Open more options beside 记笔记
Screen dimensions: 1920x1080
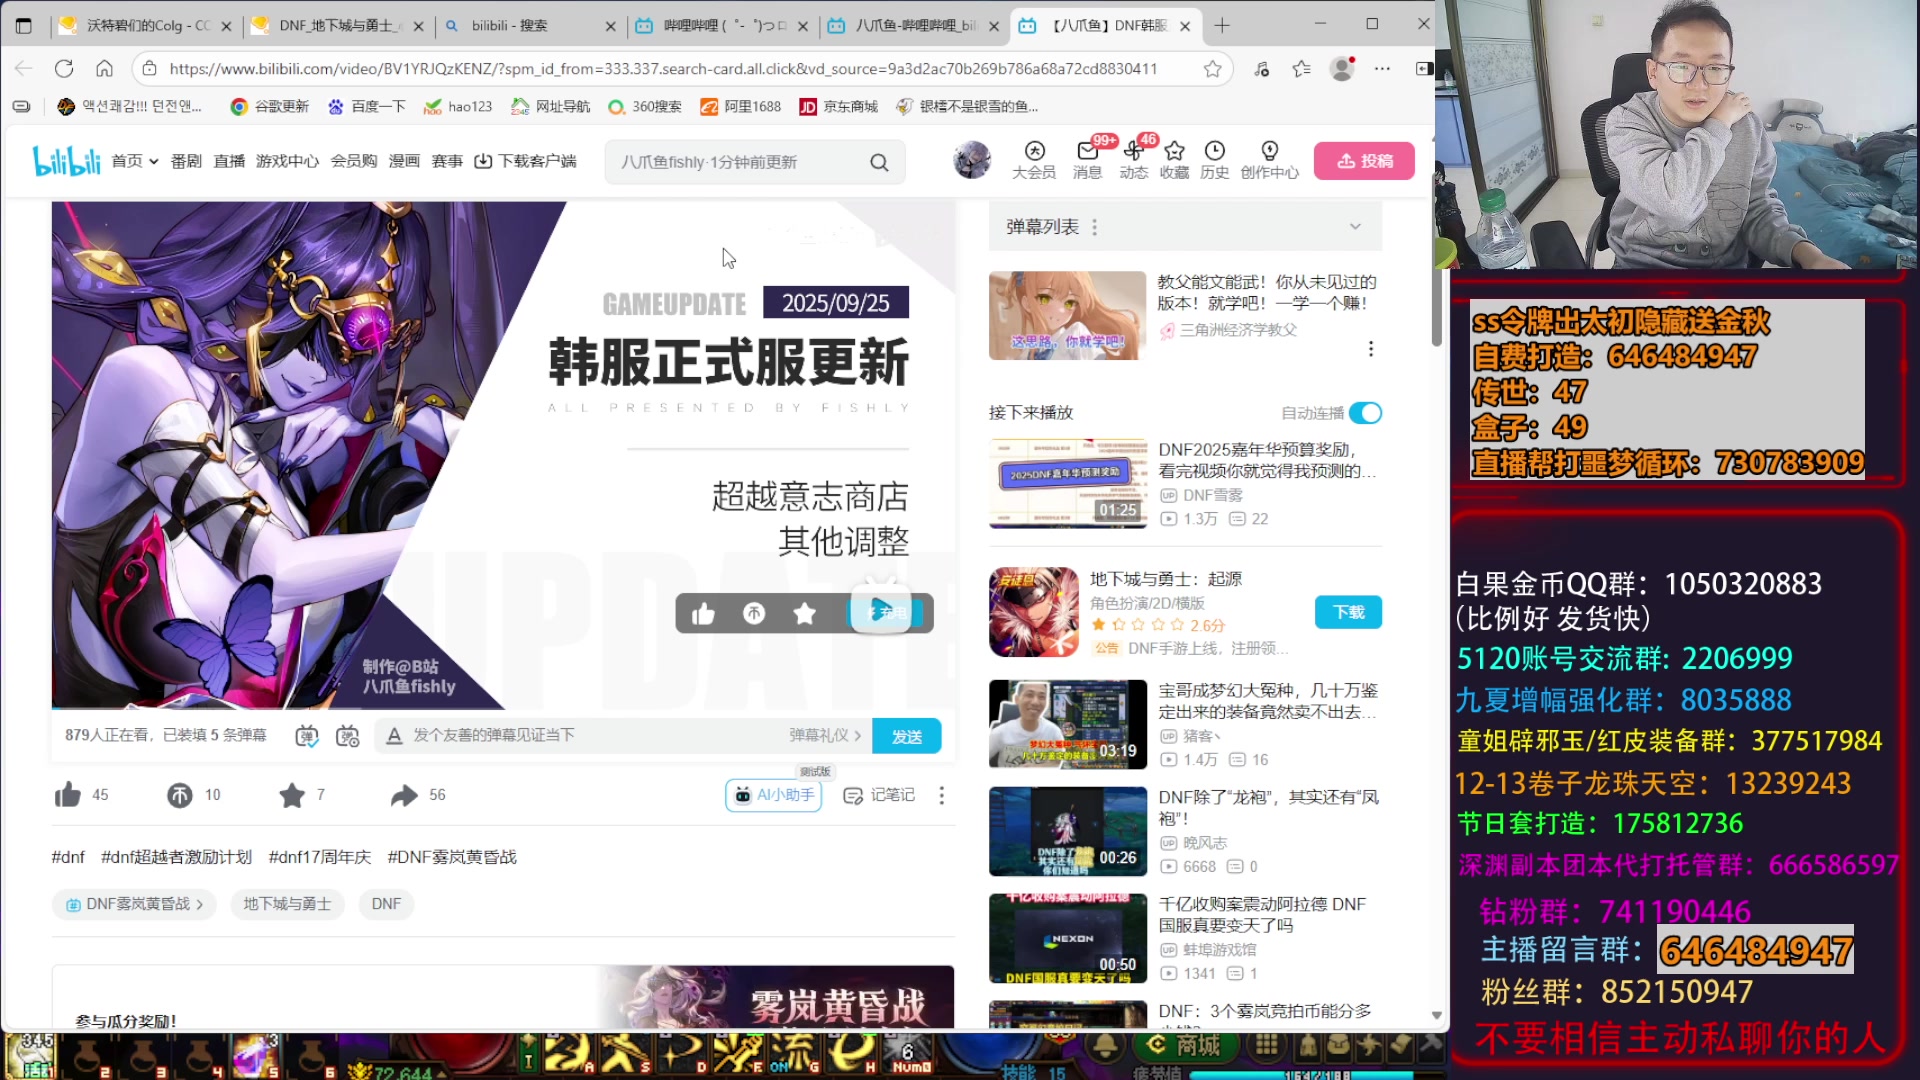click(x=941, y=795)
